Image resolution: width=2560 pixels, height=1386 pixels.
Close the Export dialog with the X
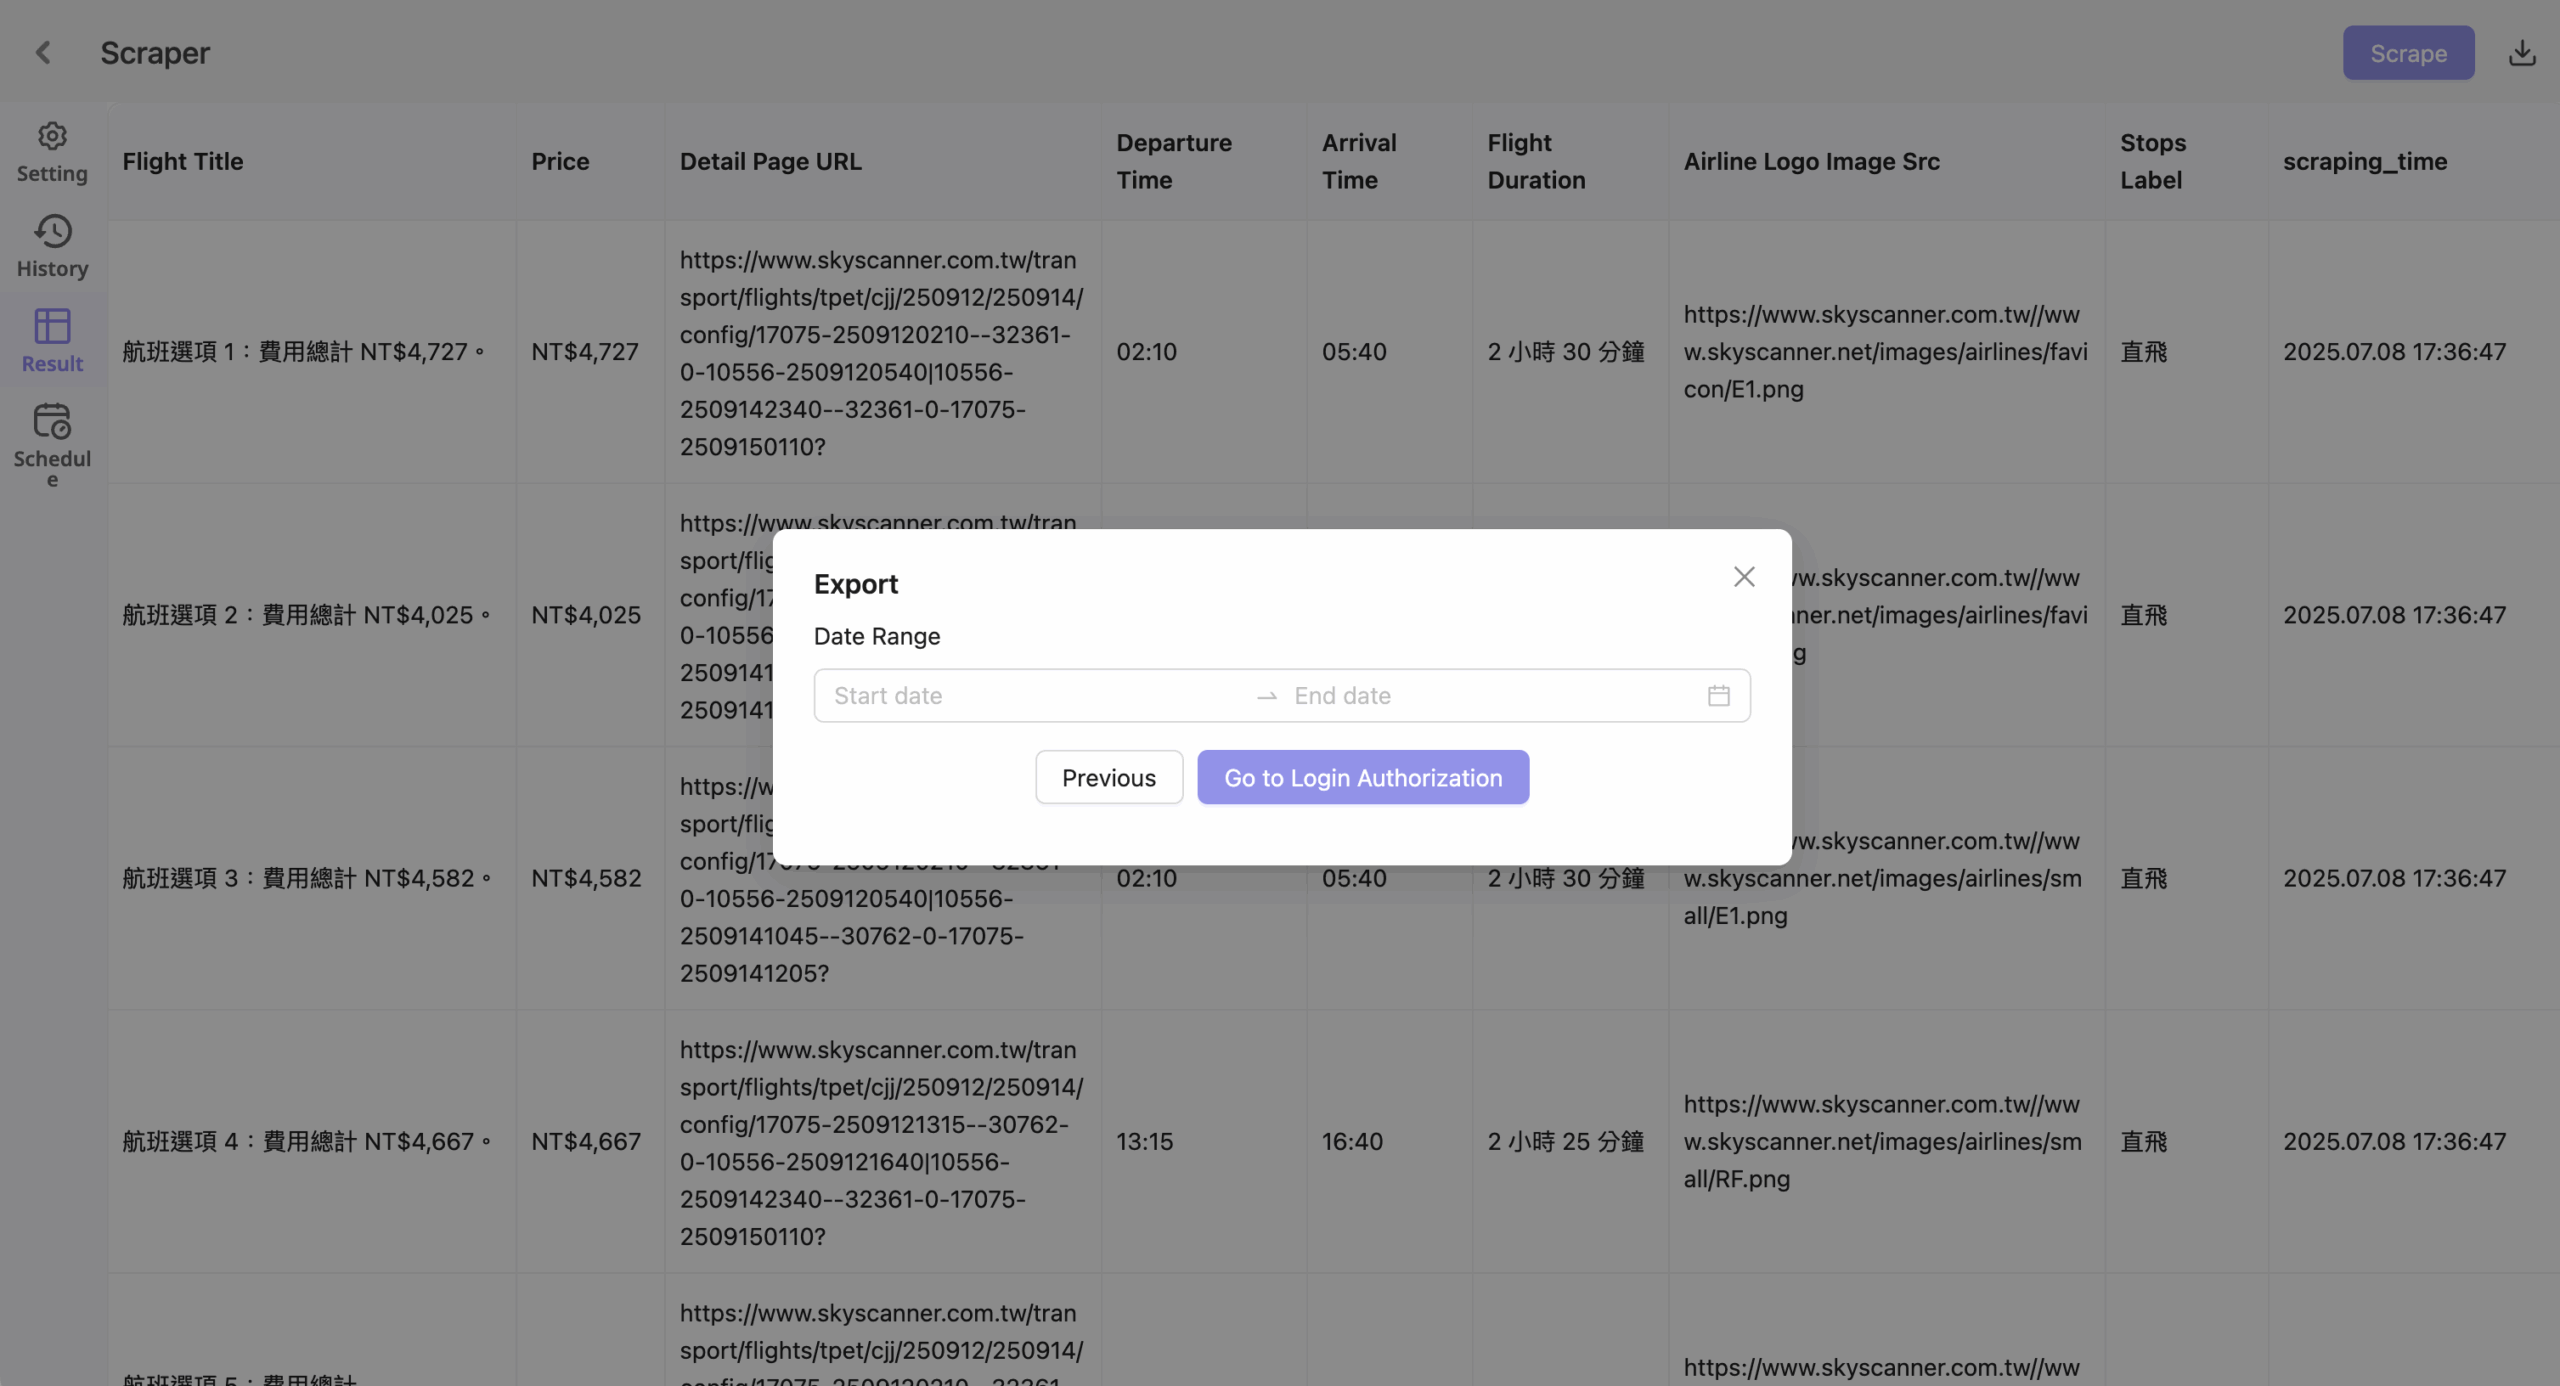1744,577
